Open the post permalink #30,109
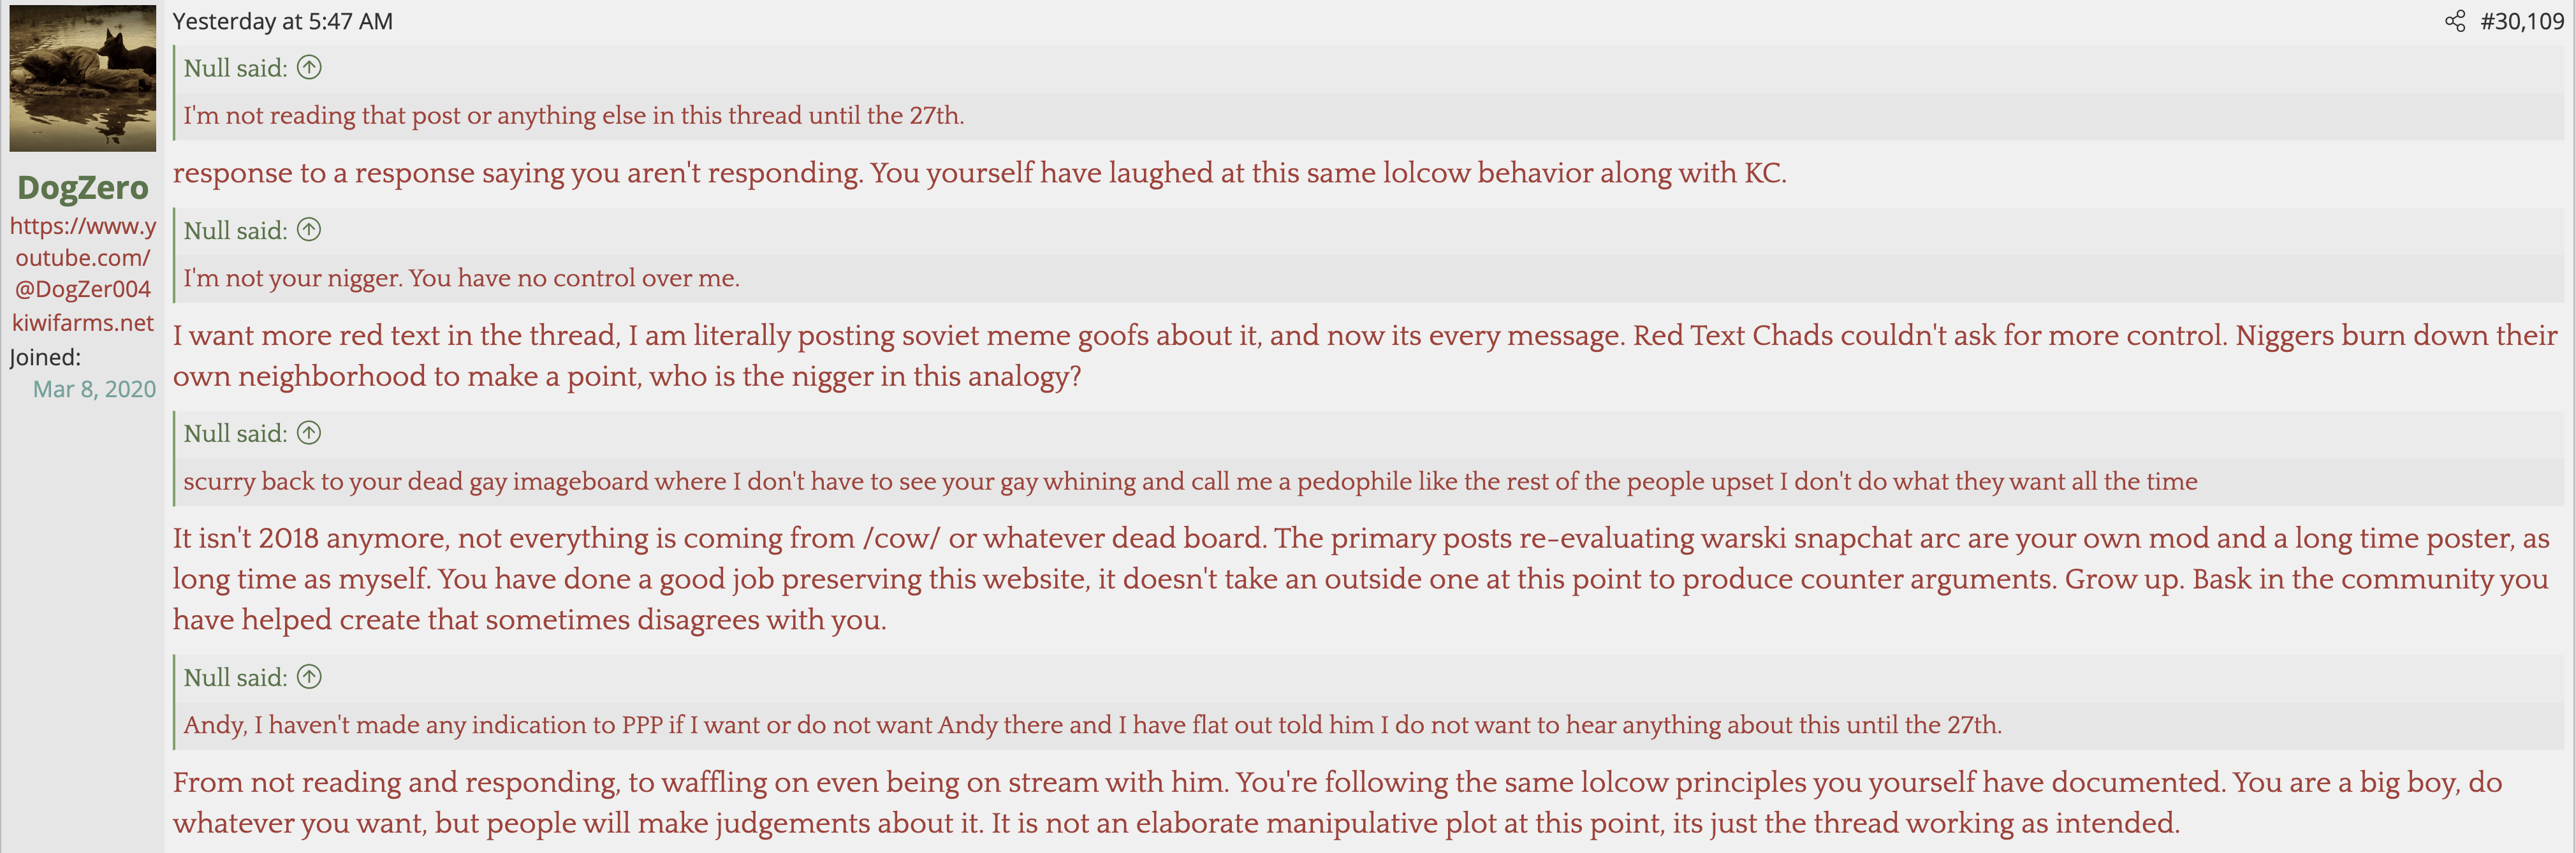The width and height of the screenshot is (2576, 853). point(2521,21)
